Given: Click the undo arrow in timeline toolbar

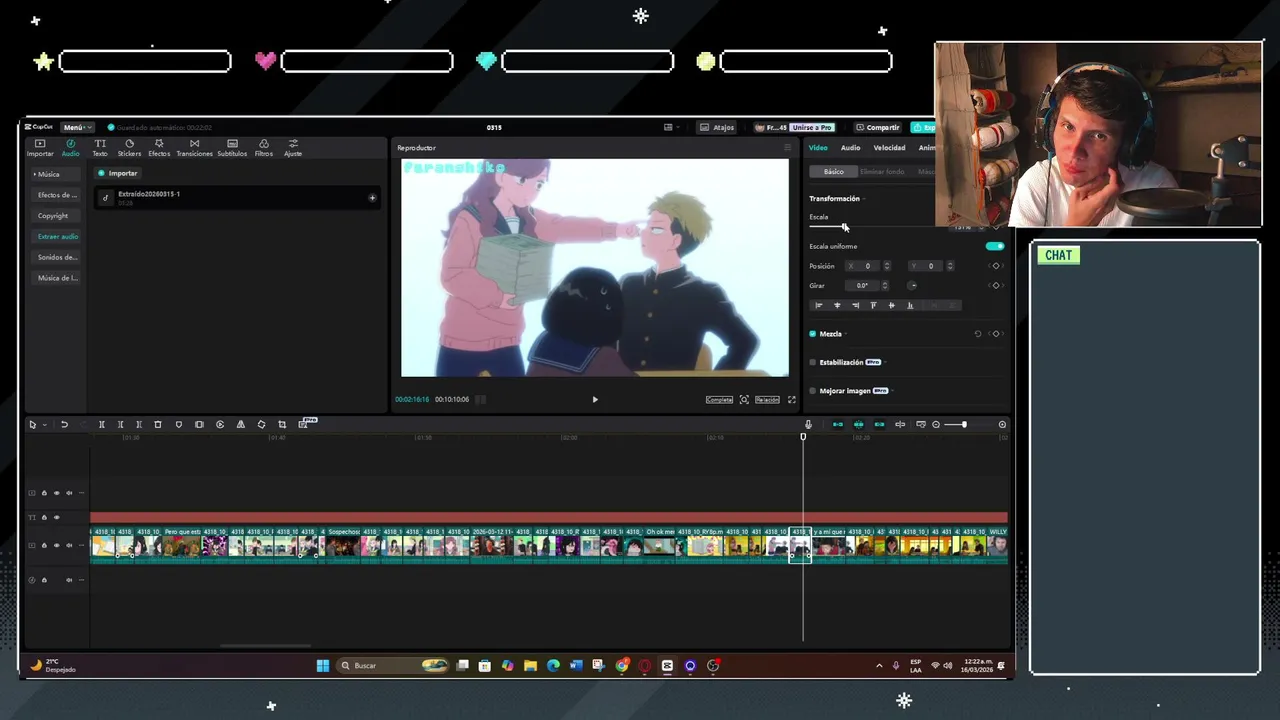Looking at the screenshot, I should 64,425.
